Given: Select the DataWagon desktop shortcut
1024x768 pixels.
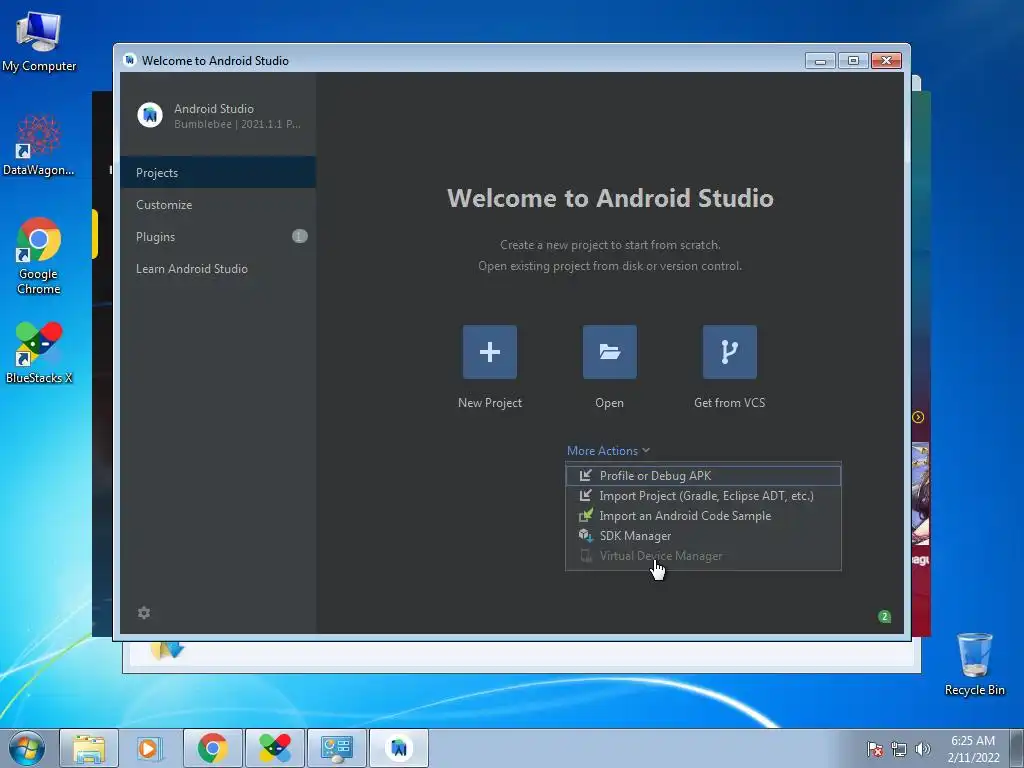Looking at the screenshot, I should [39, 145].
